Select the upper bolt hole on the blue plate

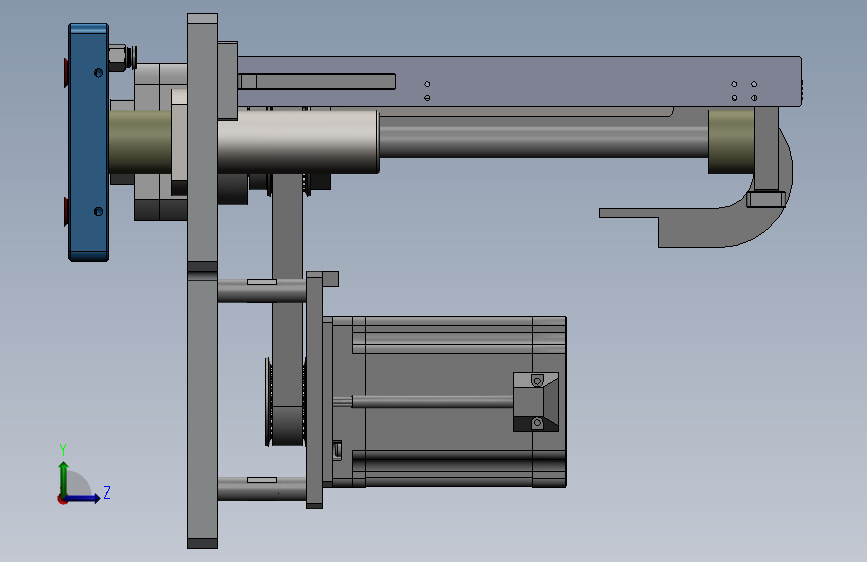click(x=98, y=72)
